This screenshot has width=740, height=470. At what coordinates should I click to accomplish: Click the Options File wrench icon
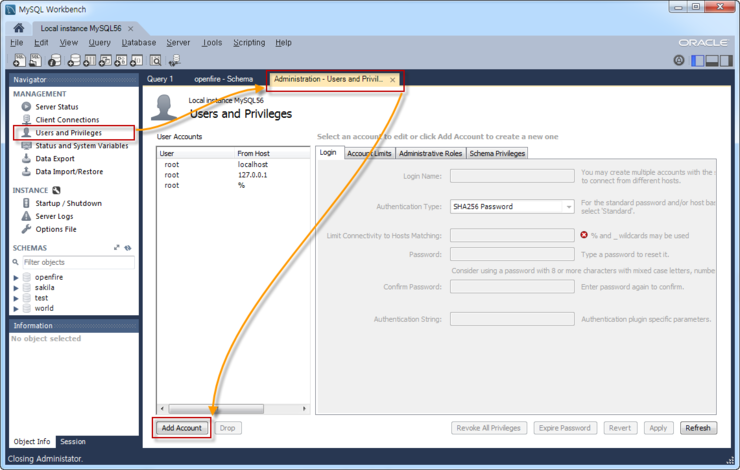[x=26, y=229]
